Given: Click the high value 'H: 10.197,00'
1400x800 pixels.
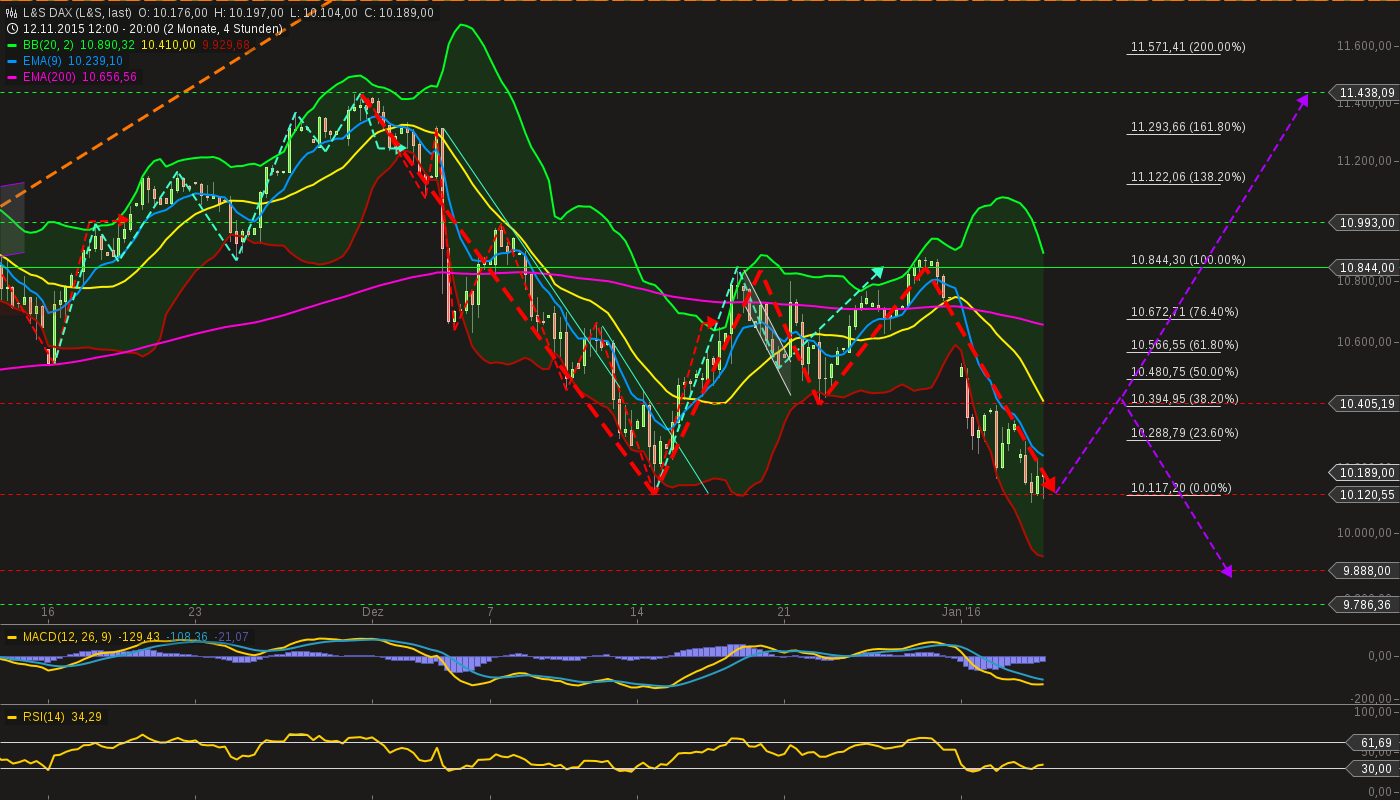Looking at the screenshot, I should point(248,13).
